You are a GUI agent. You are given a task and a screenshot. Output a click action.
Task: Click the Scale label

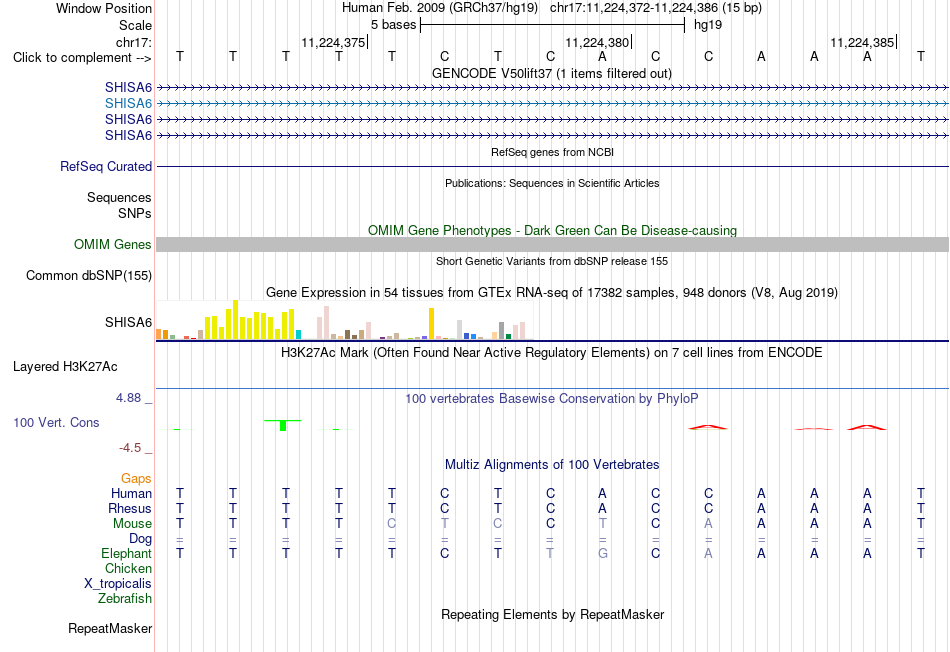[x=135, y=25]
